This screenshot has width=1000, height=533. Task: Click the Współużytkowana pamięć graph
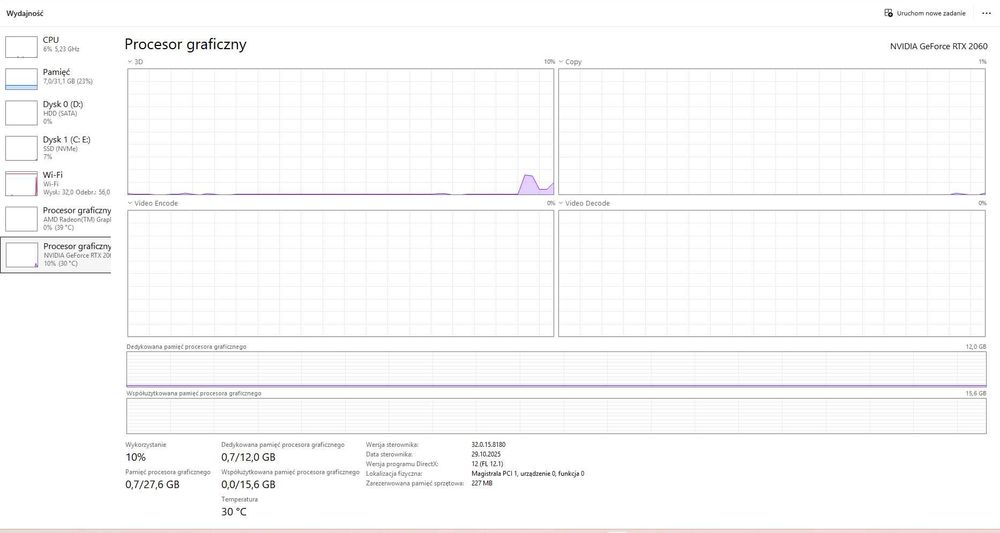[556, 416]
